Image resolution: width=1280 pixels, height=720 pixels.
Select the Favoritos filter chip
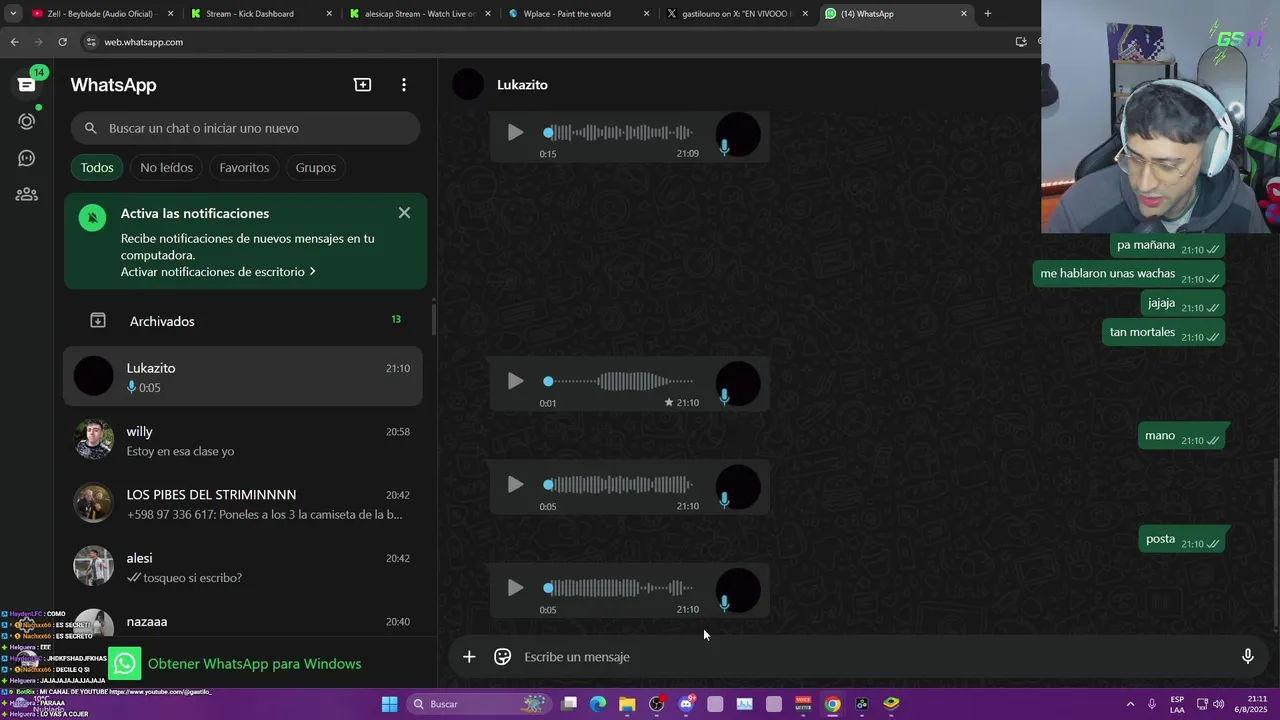(x=244, y=167)
